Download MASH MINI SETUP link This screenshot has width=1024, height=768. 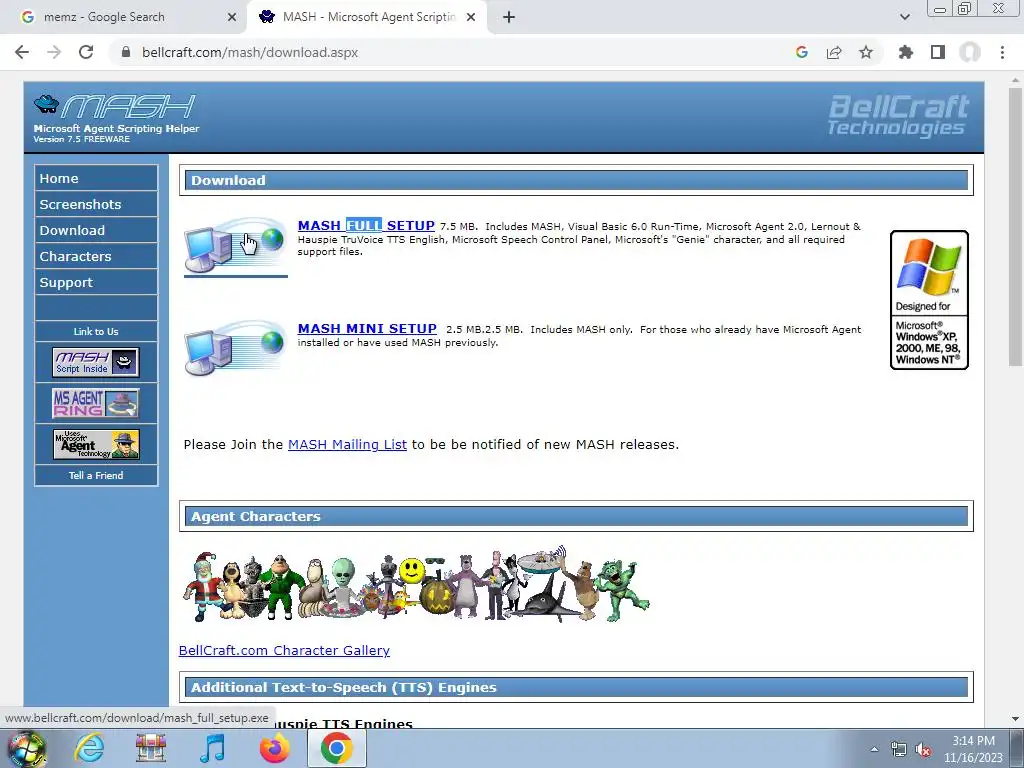coord(367,328)
